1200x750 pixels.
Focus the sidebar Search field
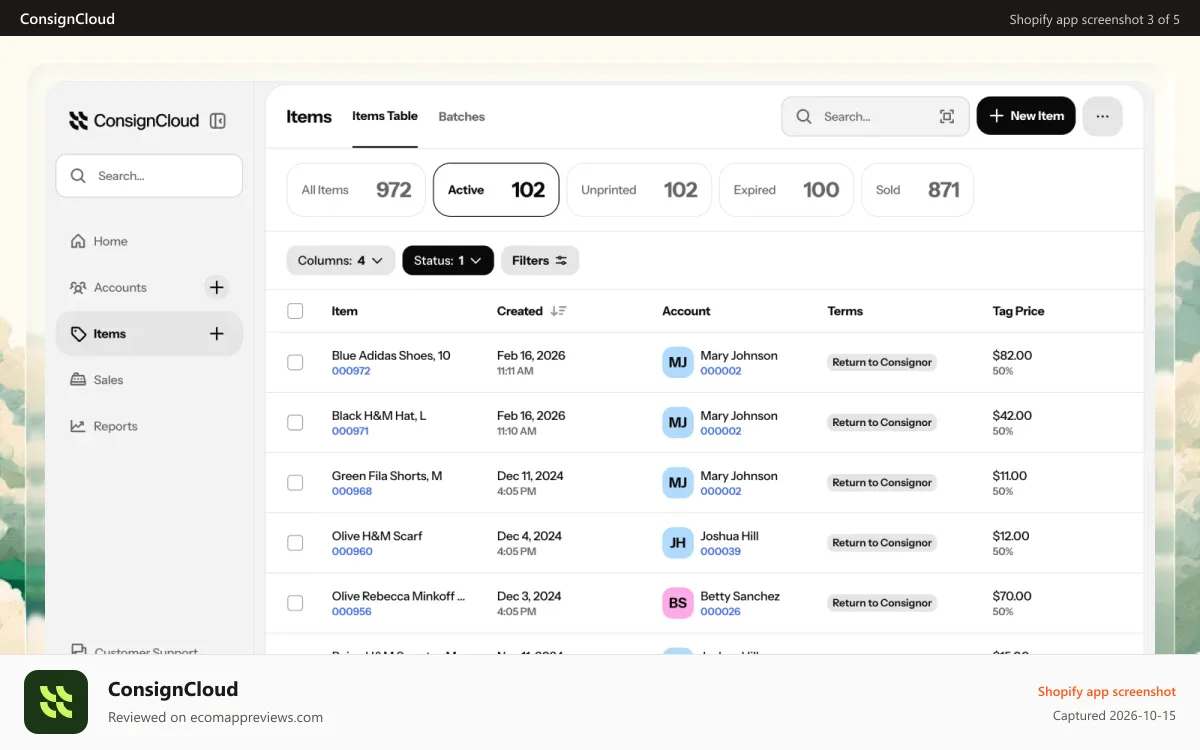point(149,176)
